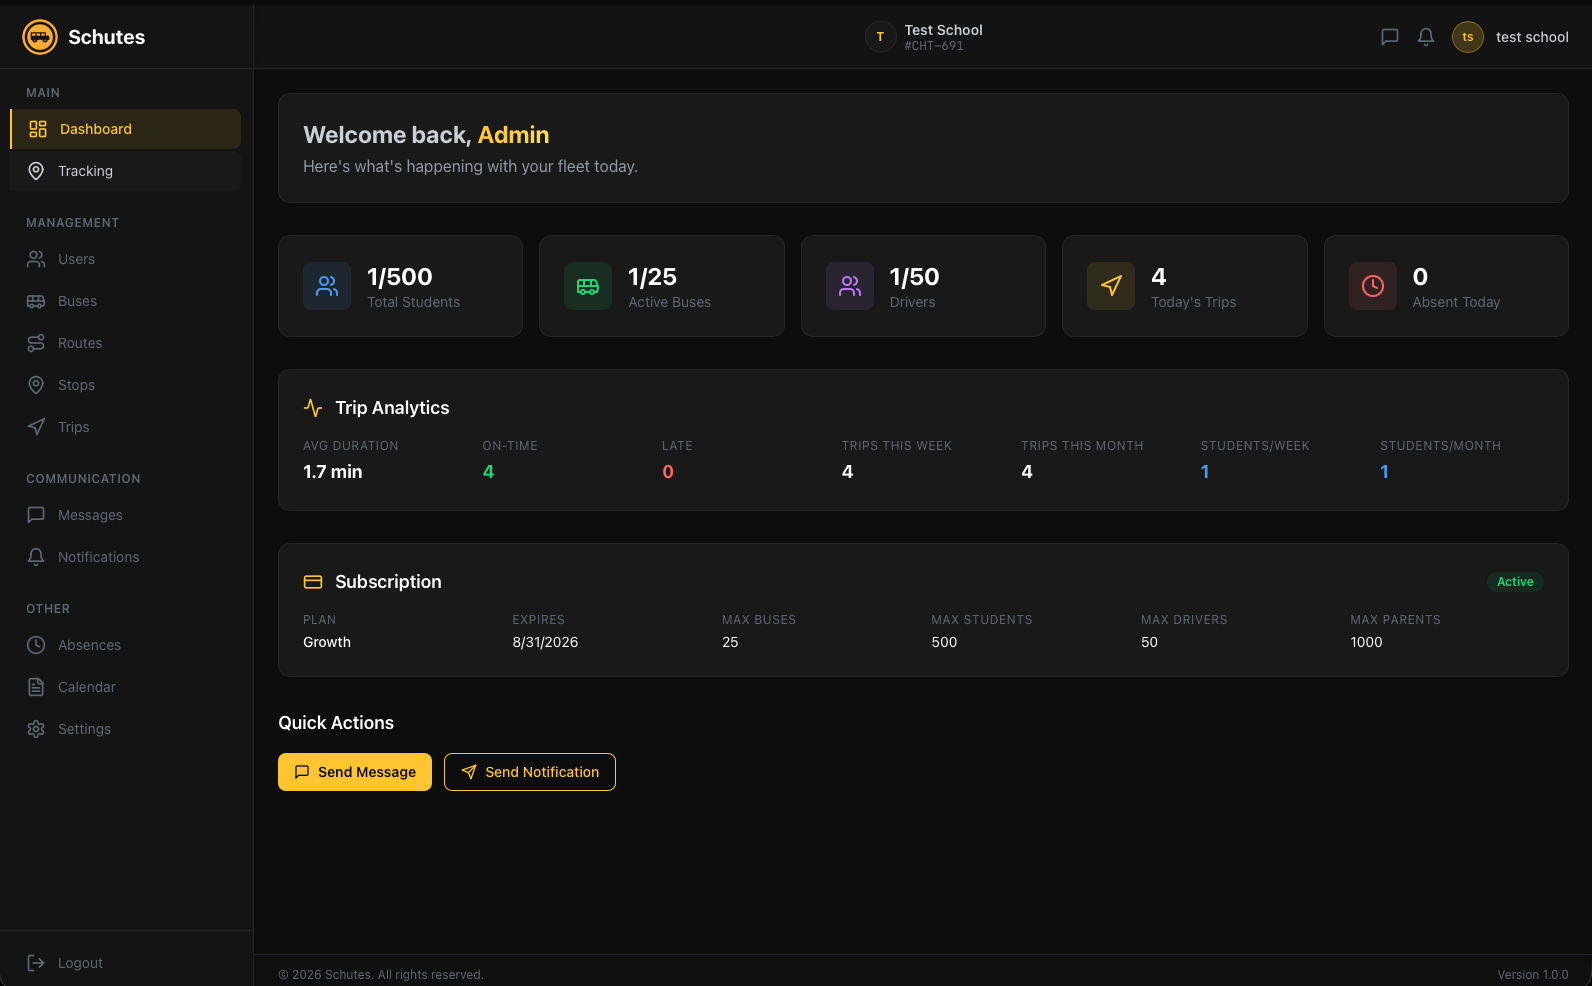
Task: Click the Total Students people icon
Action: [x=327, y=286]
